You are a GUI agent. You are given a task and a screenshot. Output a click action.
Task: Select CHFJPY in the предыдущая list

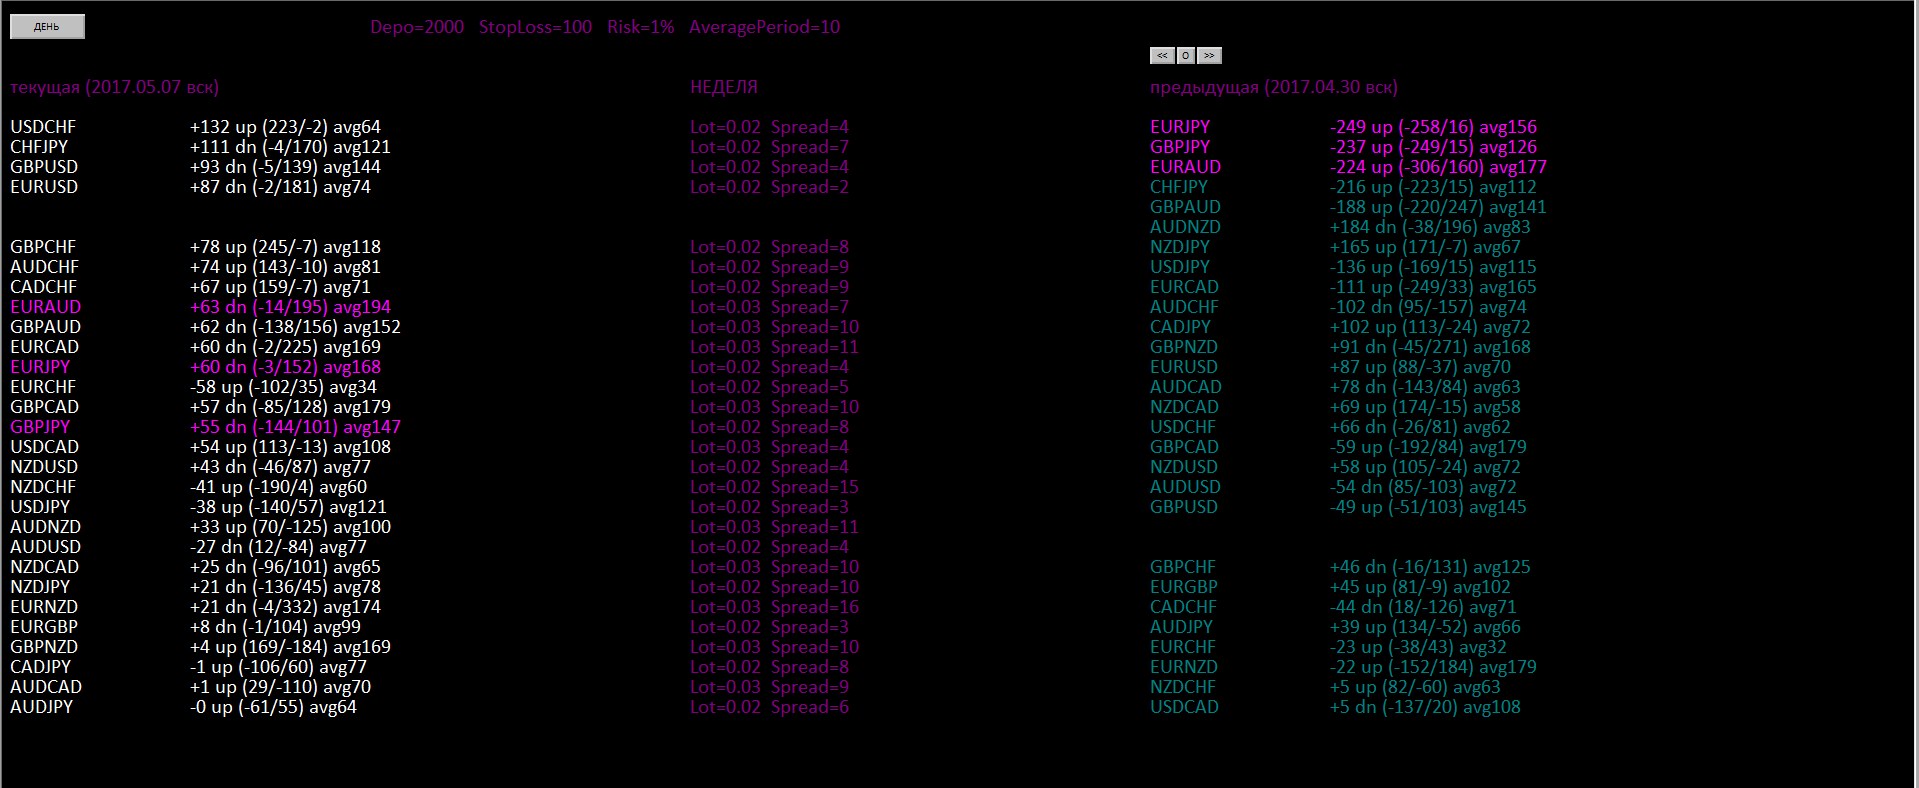tap(1179, 187)
